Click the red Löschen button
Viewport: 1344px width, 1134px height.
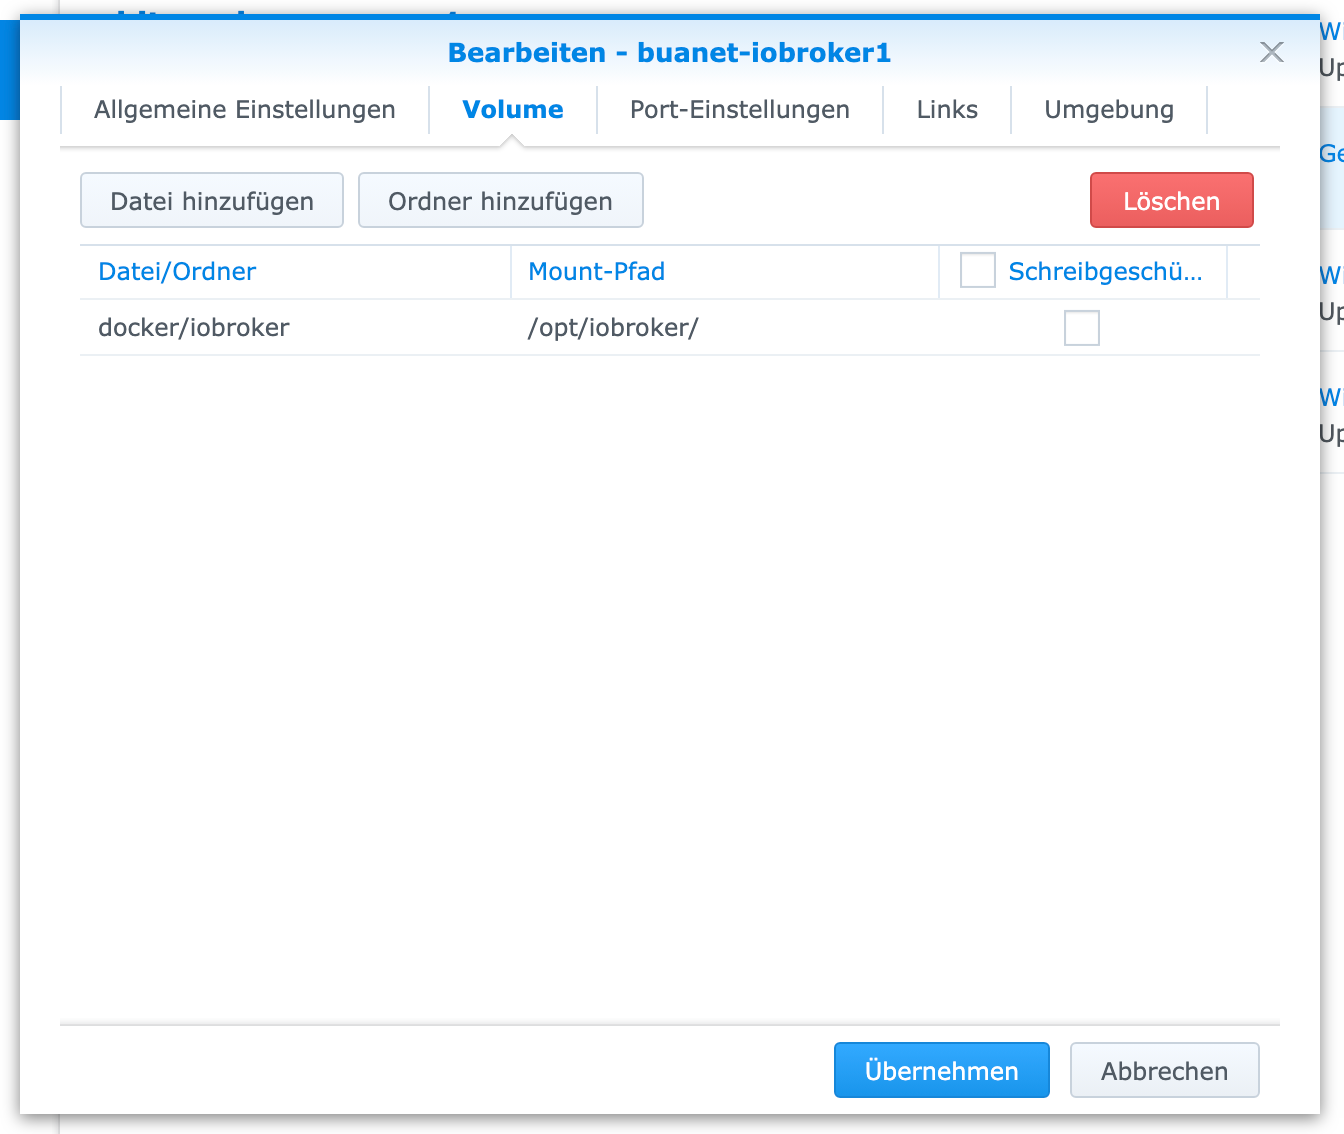click(1171, 200)
